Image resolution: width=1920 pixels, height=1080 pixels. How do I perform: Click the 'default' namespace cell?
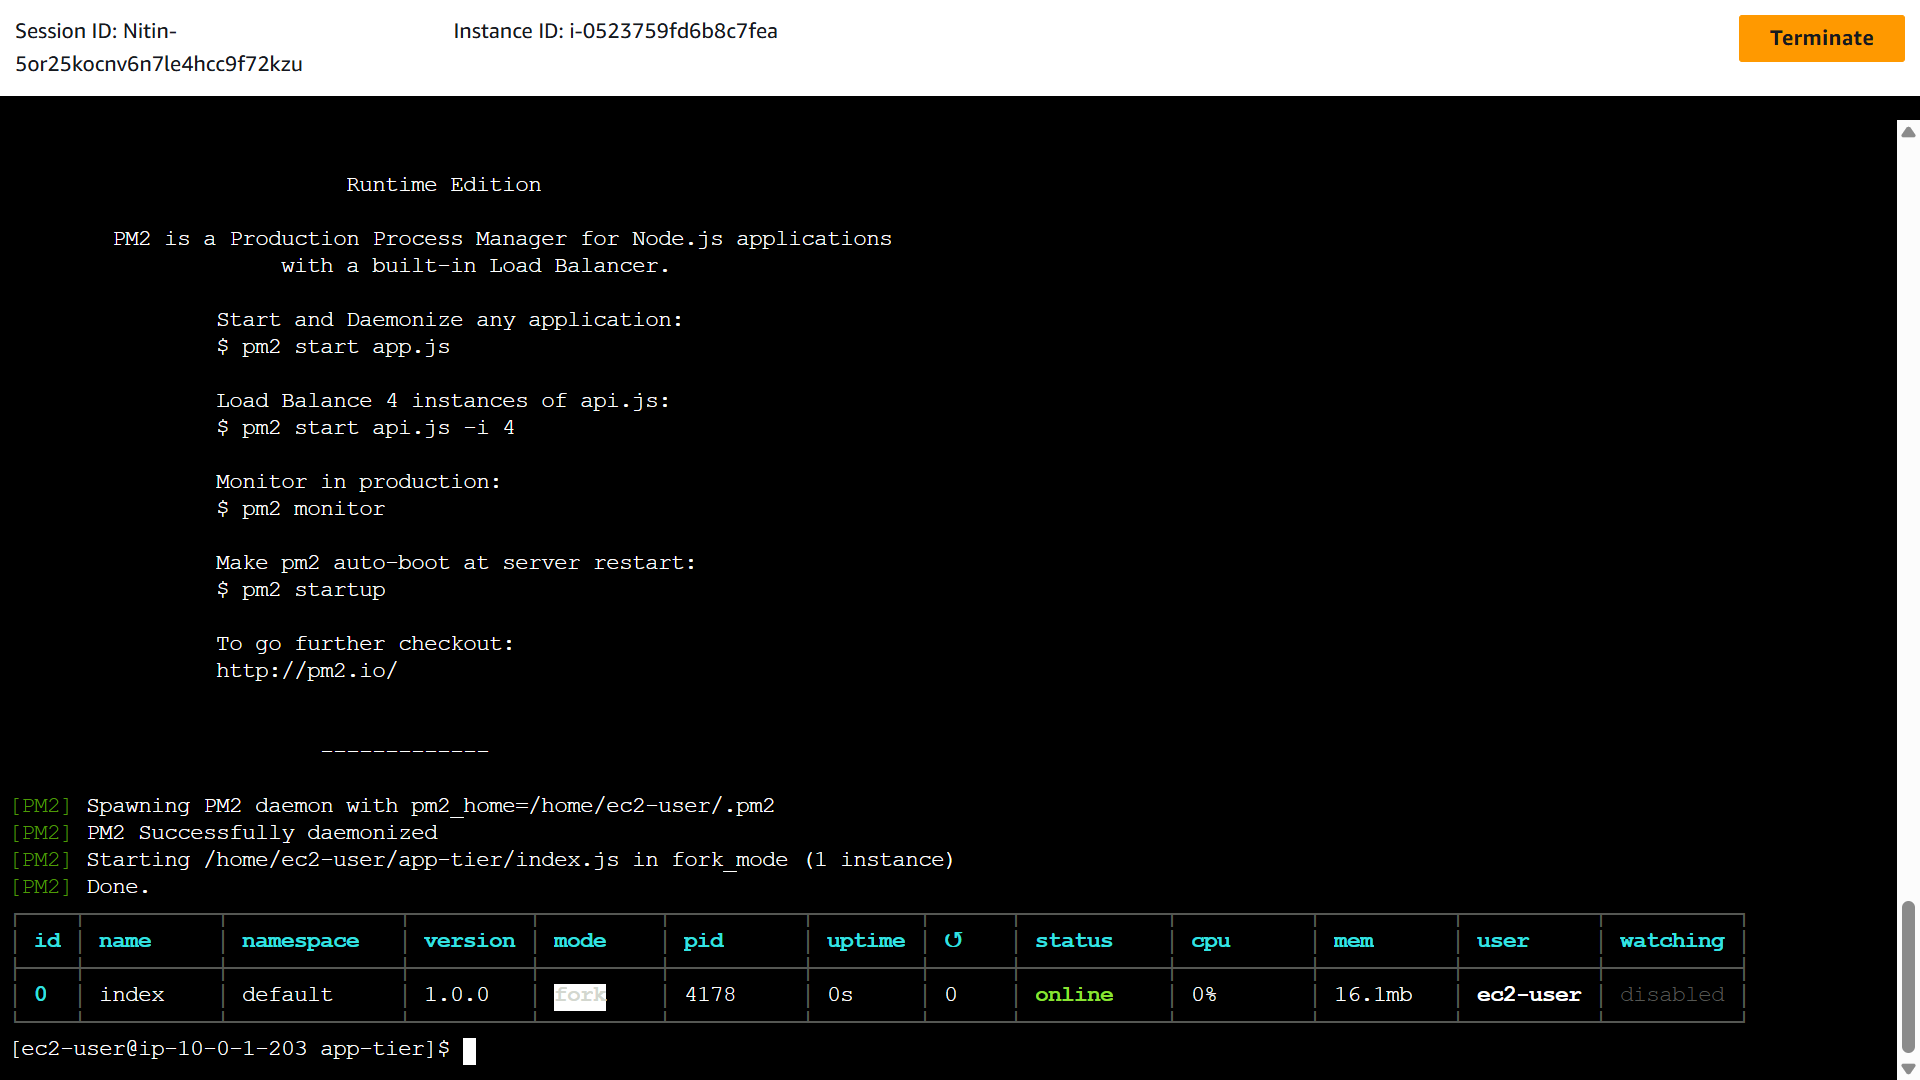coord(287,995)
